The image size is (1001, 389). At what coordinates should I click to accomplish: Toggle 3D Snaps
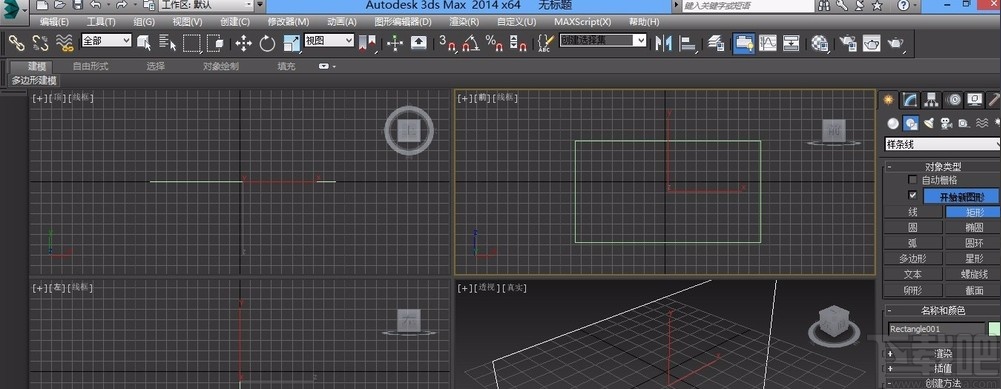pos(448,43)
